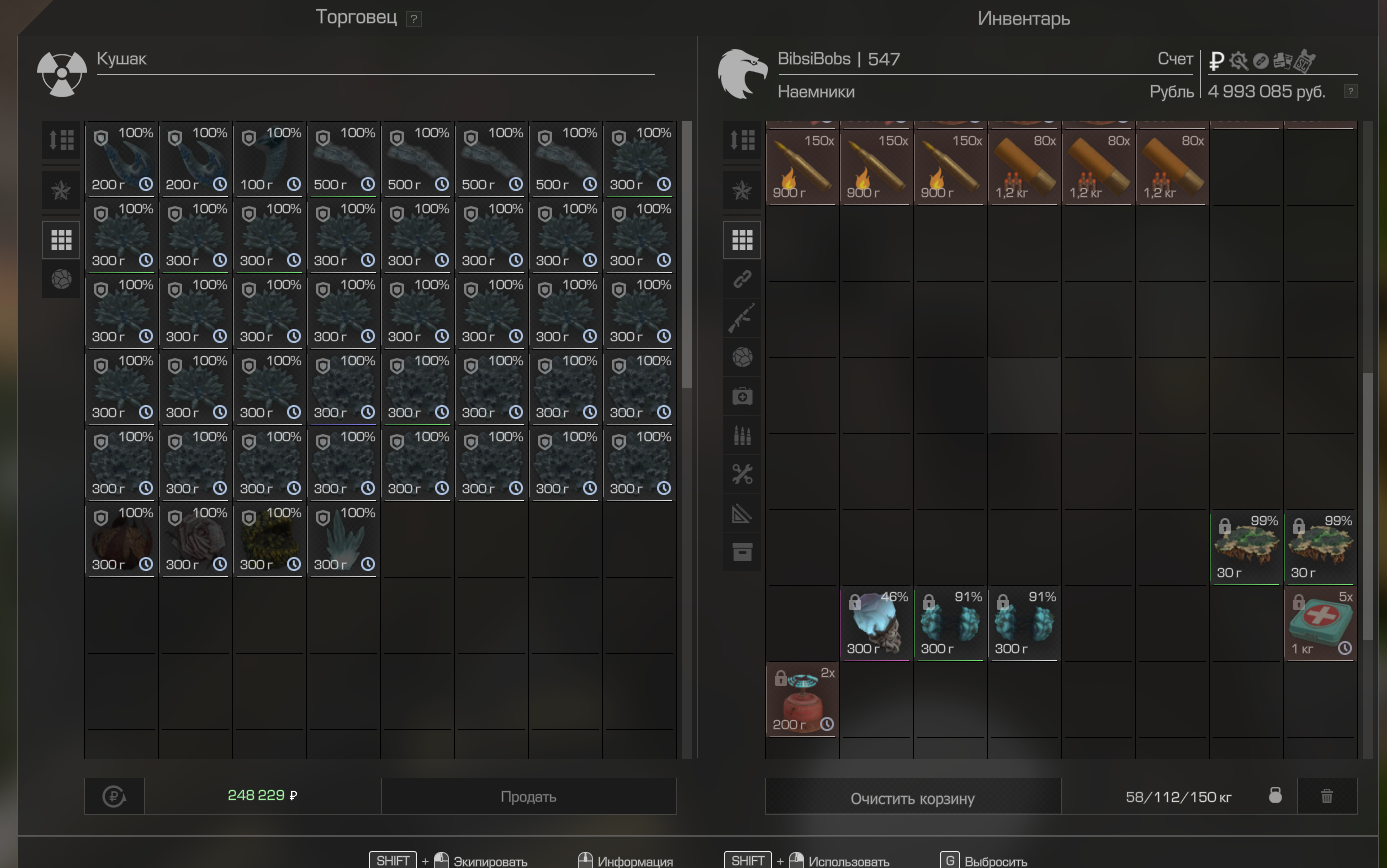Filter inventory by weapons rifle icon

click(x=742, y=318)
